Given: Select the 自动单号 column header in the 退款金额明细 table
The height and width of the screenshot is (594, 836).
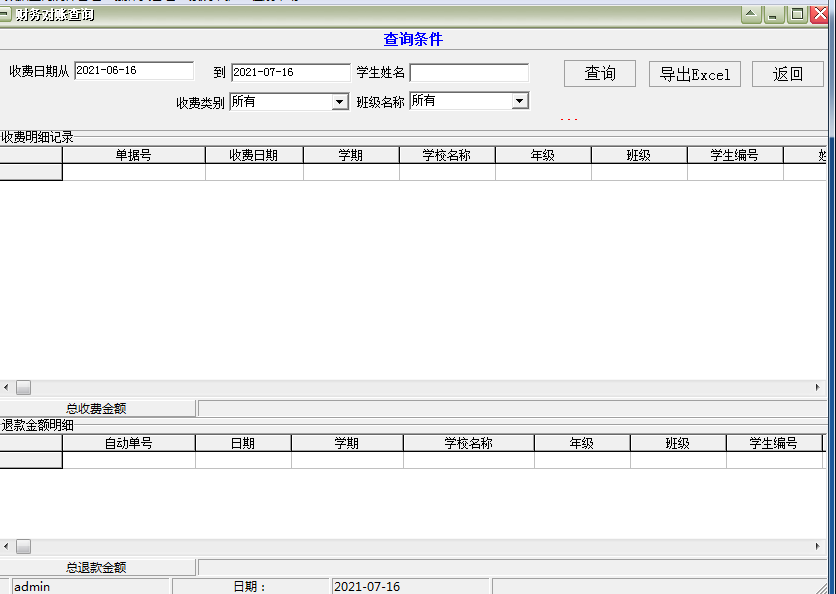Looking at the screenshot, I should pos(128,443).
